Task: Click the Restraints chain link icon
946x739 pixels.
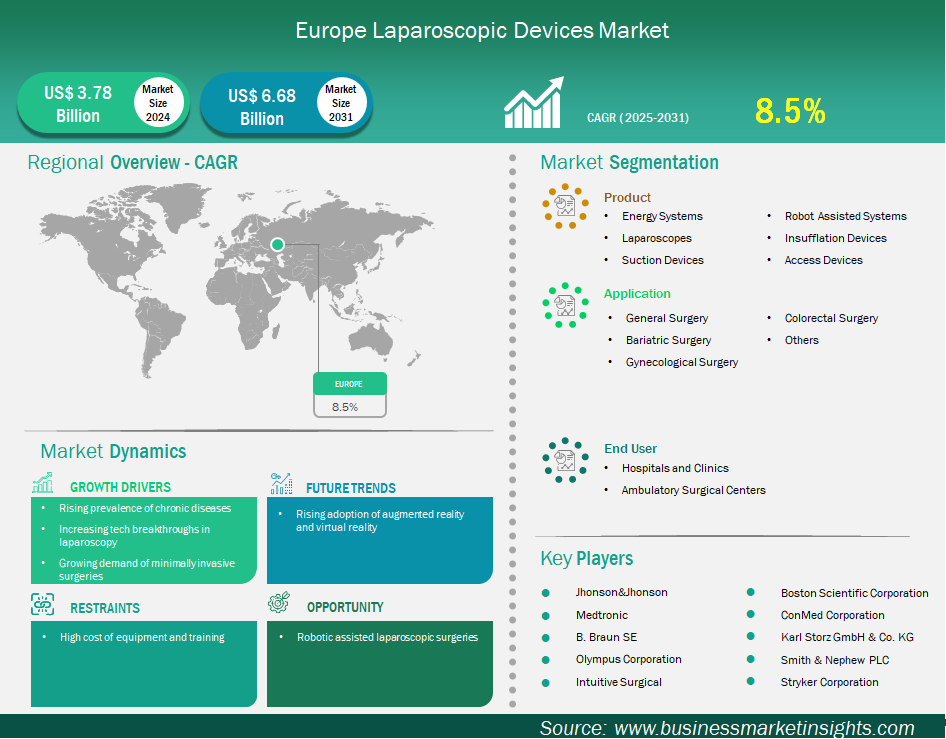Action: pos(43,604)
